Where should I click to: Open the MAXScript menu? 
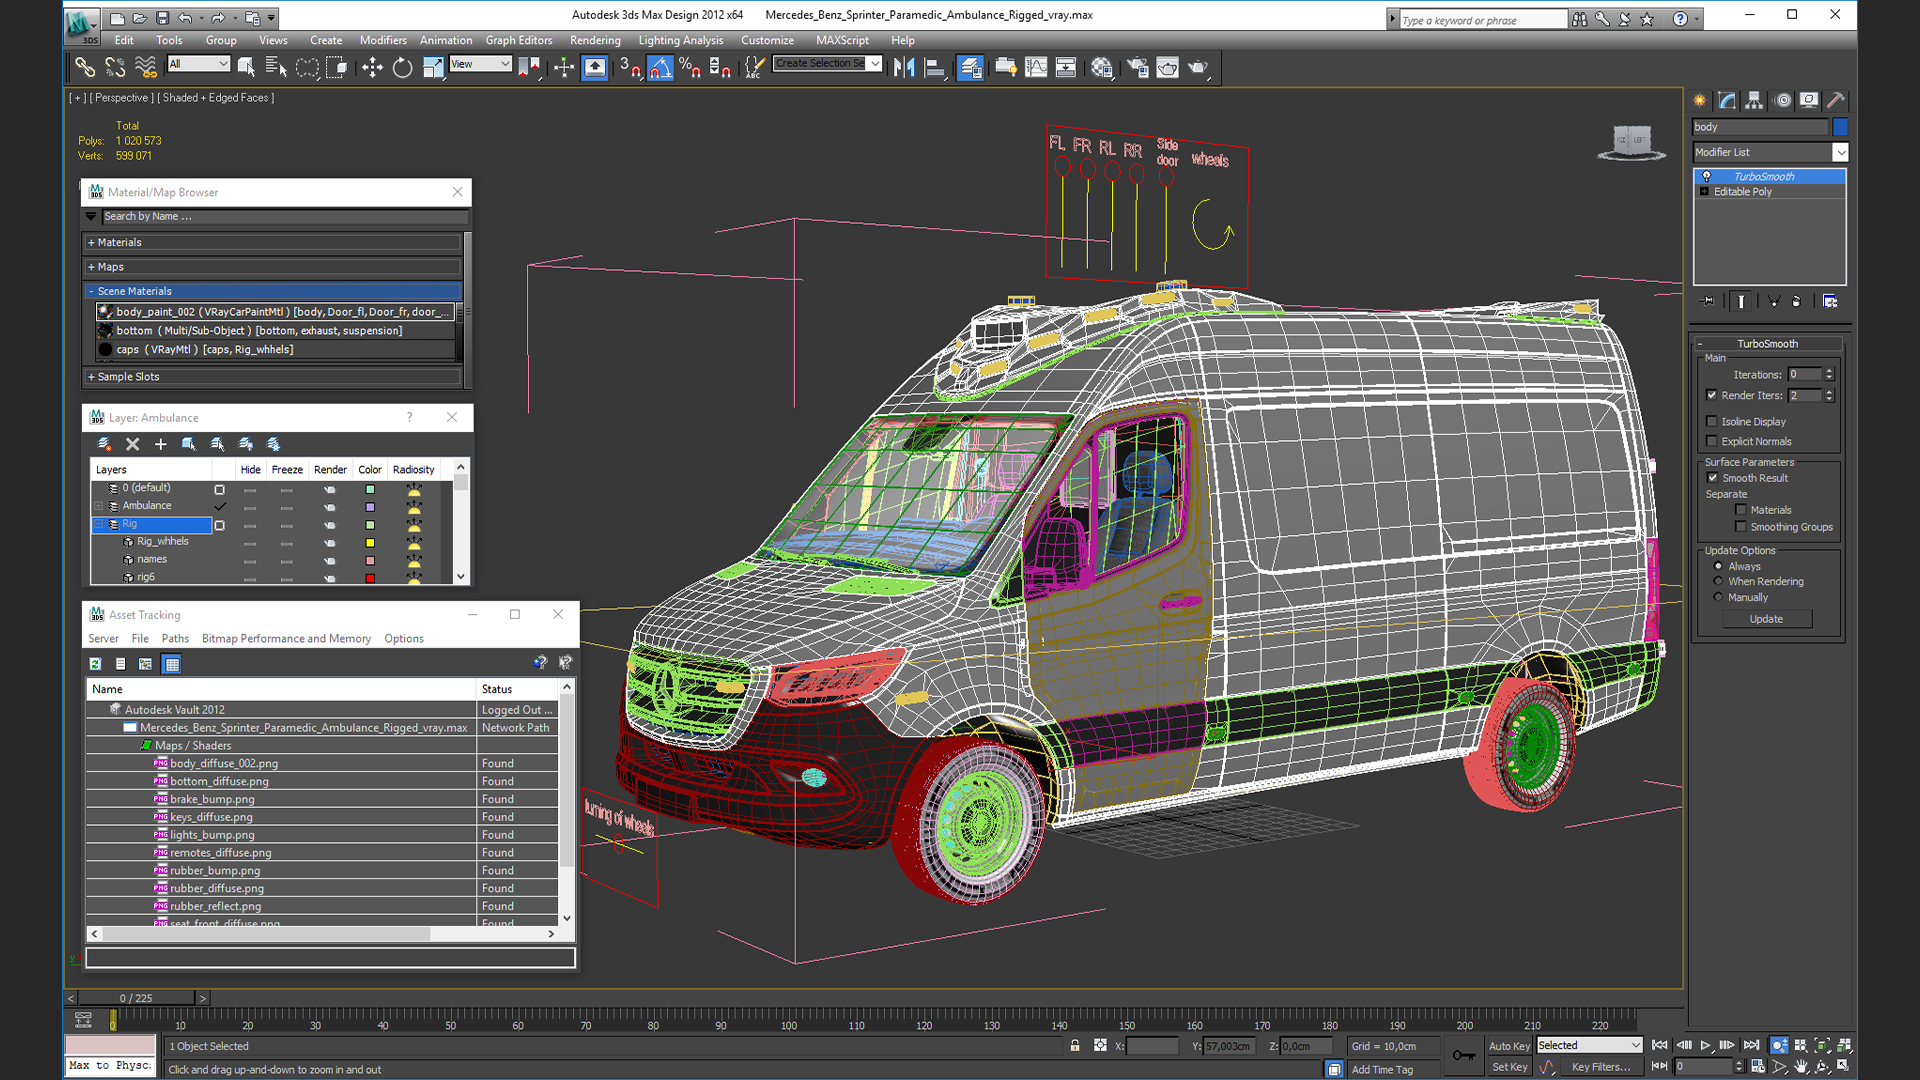click(842, 40)
